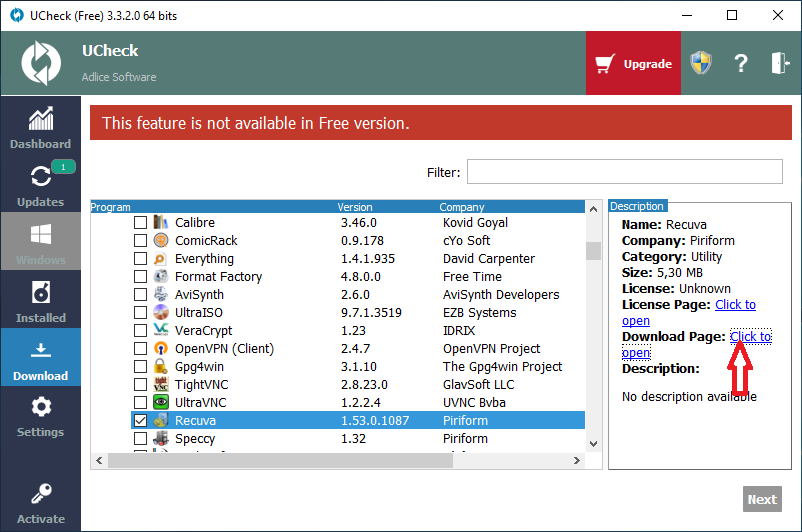
Task: Click the ComicRack program icon
Action: pyautogui.click(x=161, y=240)
